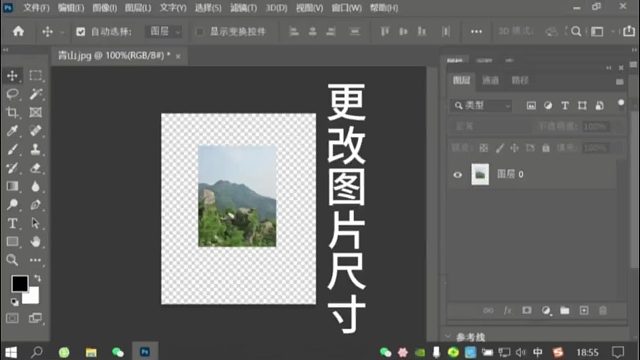Select the Frame tool
Screen dimensions: 640x360
click(x=36, y=112)
